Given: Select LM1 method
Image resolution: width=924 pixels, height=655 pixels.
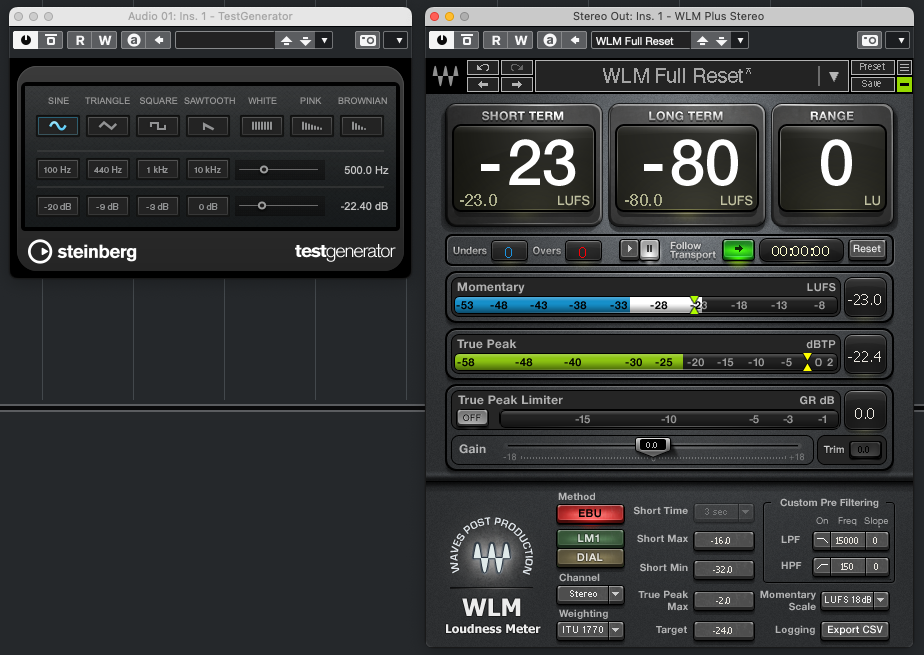Looking at the screenshot, I should pos(590,538).
